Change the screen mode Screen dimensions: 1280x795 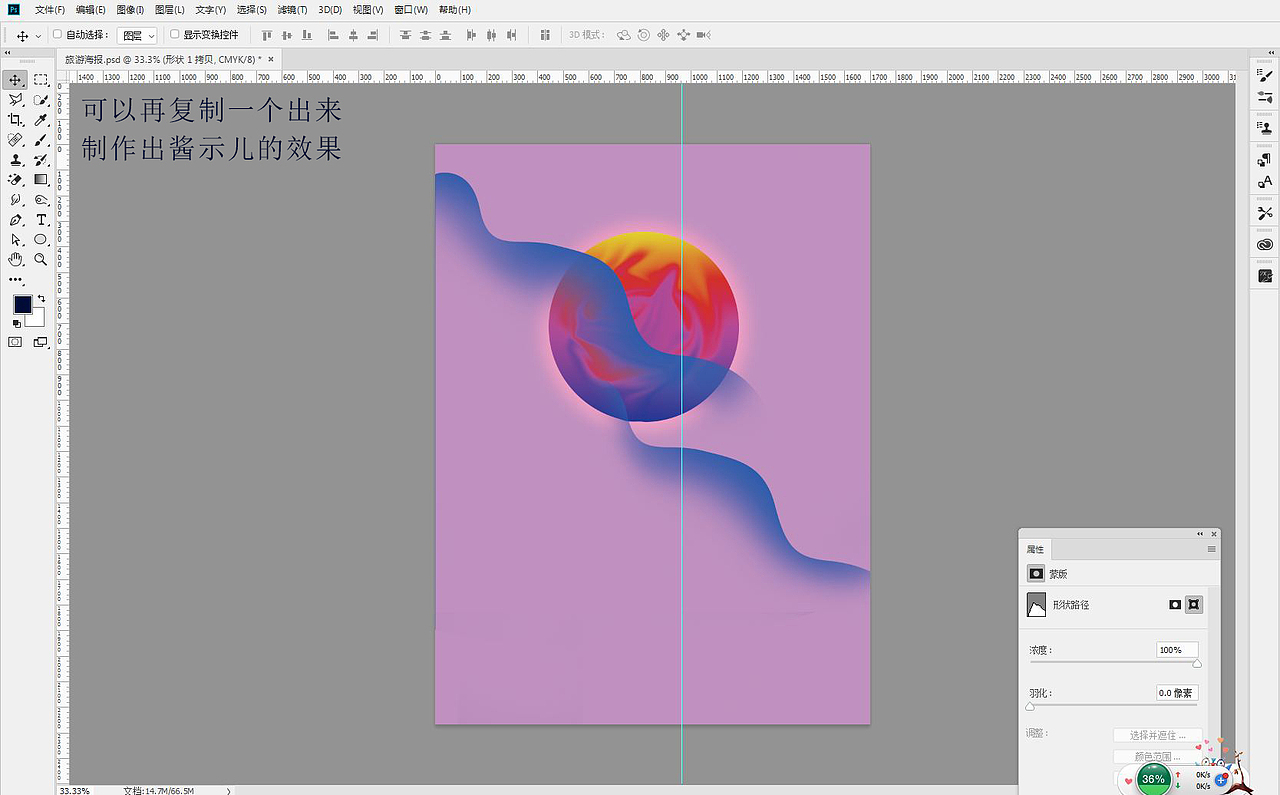pyautogui.click(x=41, y=342)
